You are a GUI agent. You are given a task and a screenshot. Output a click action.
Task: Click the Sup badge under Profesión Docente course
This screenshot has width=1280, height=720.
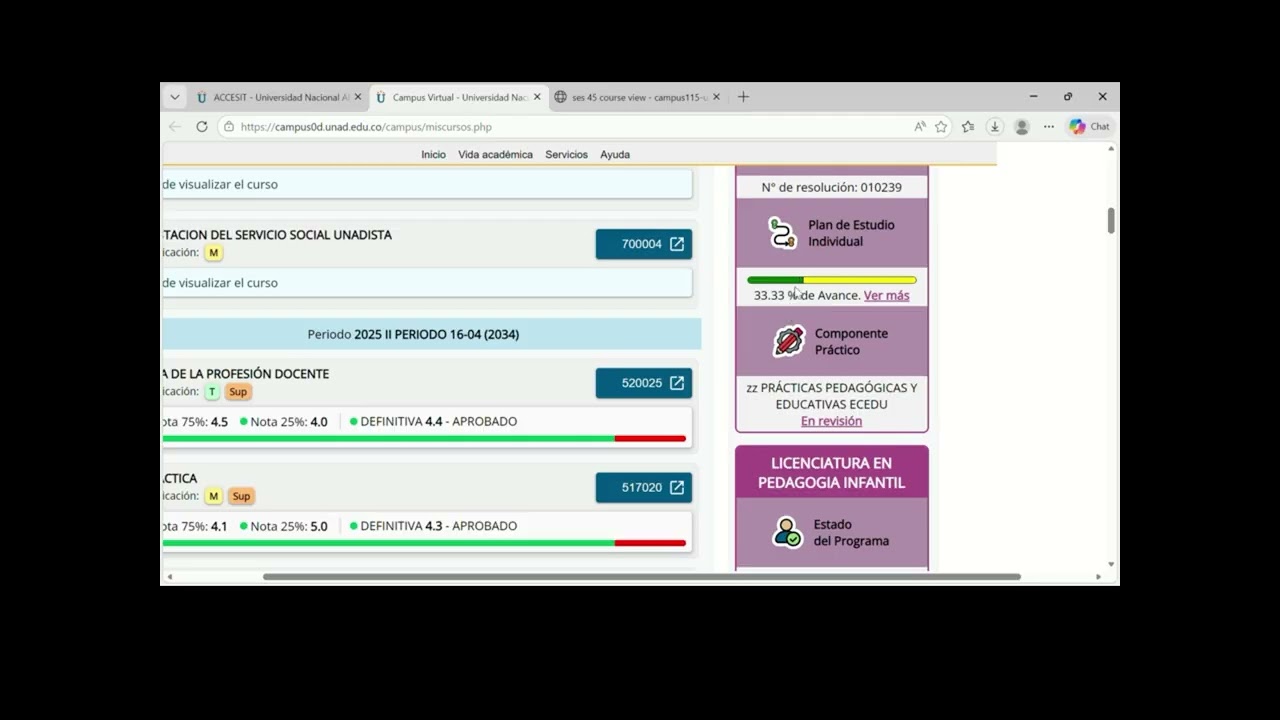click(238, 392)
